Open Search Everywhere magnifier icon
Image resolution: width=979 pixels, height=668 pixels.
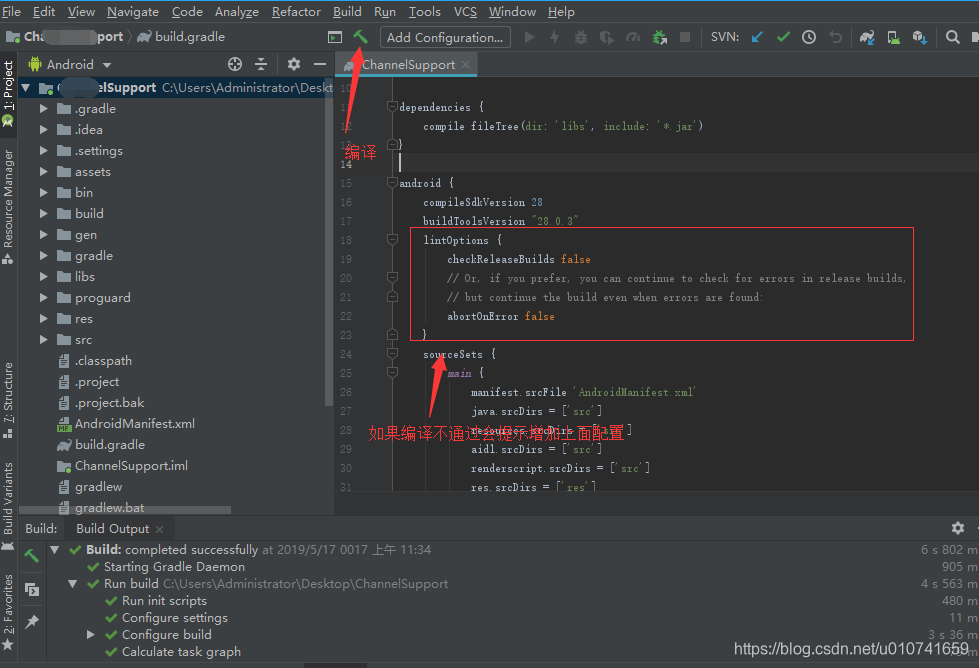click(x=951, y=36)
